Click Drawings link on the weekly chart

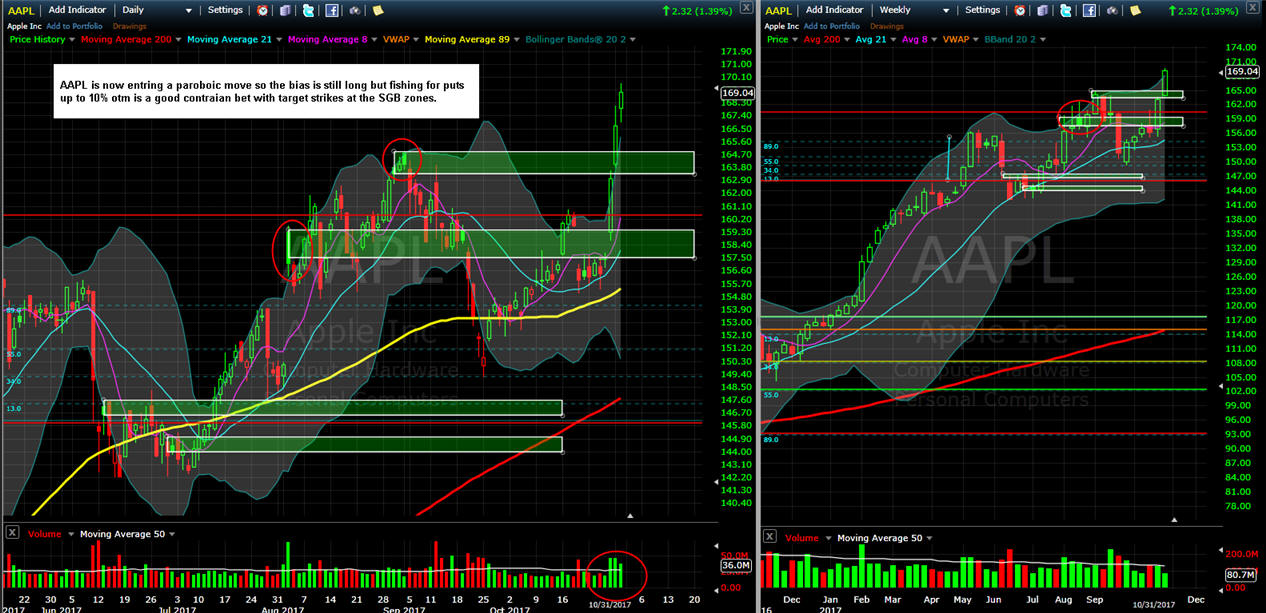click(x=886, y=26)
